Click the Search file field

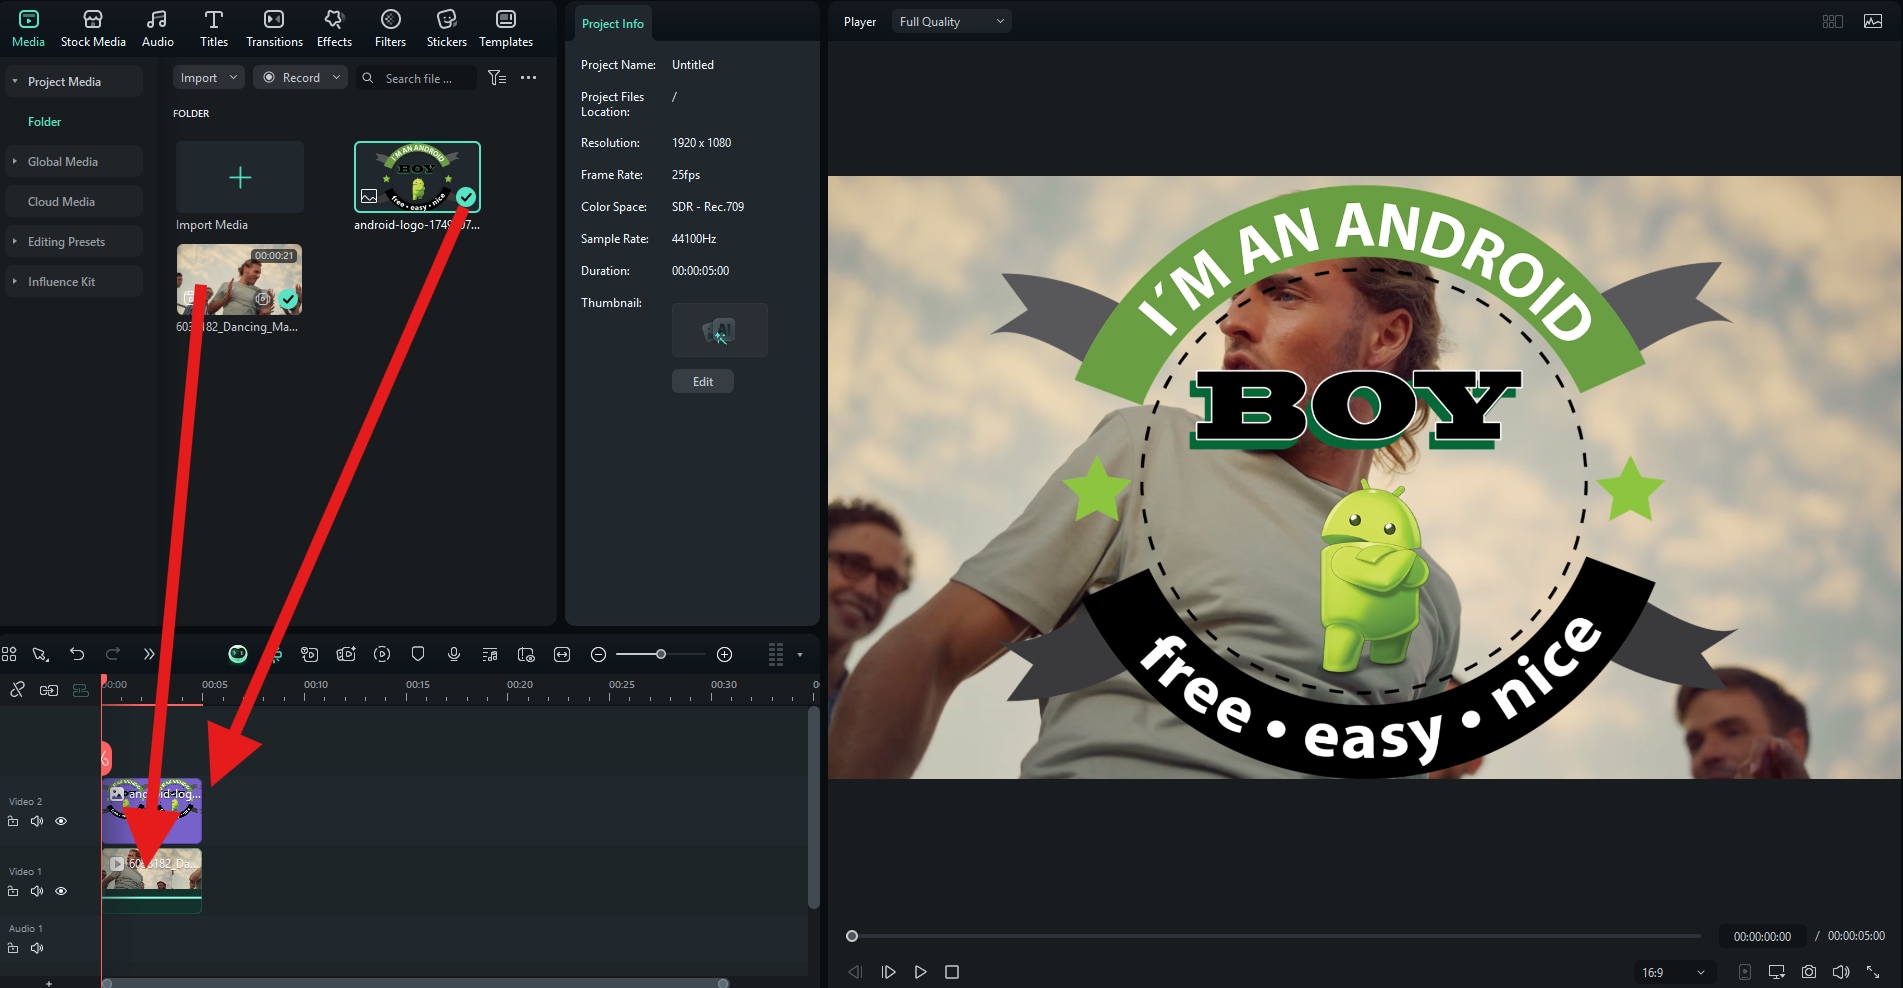click(x=417, y=78)
